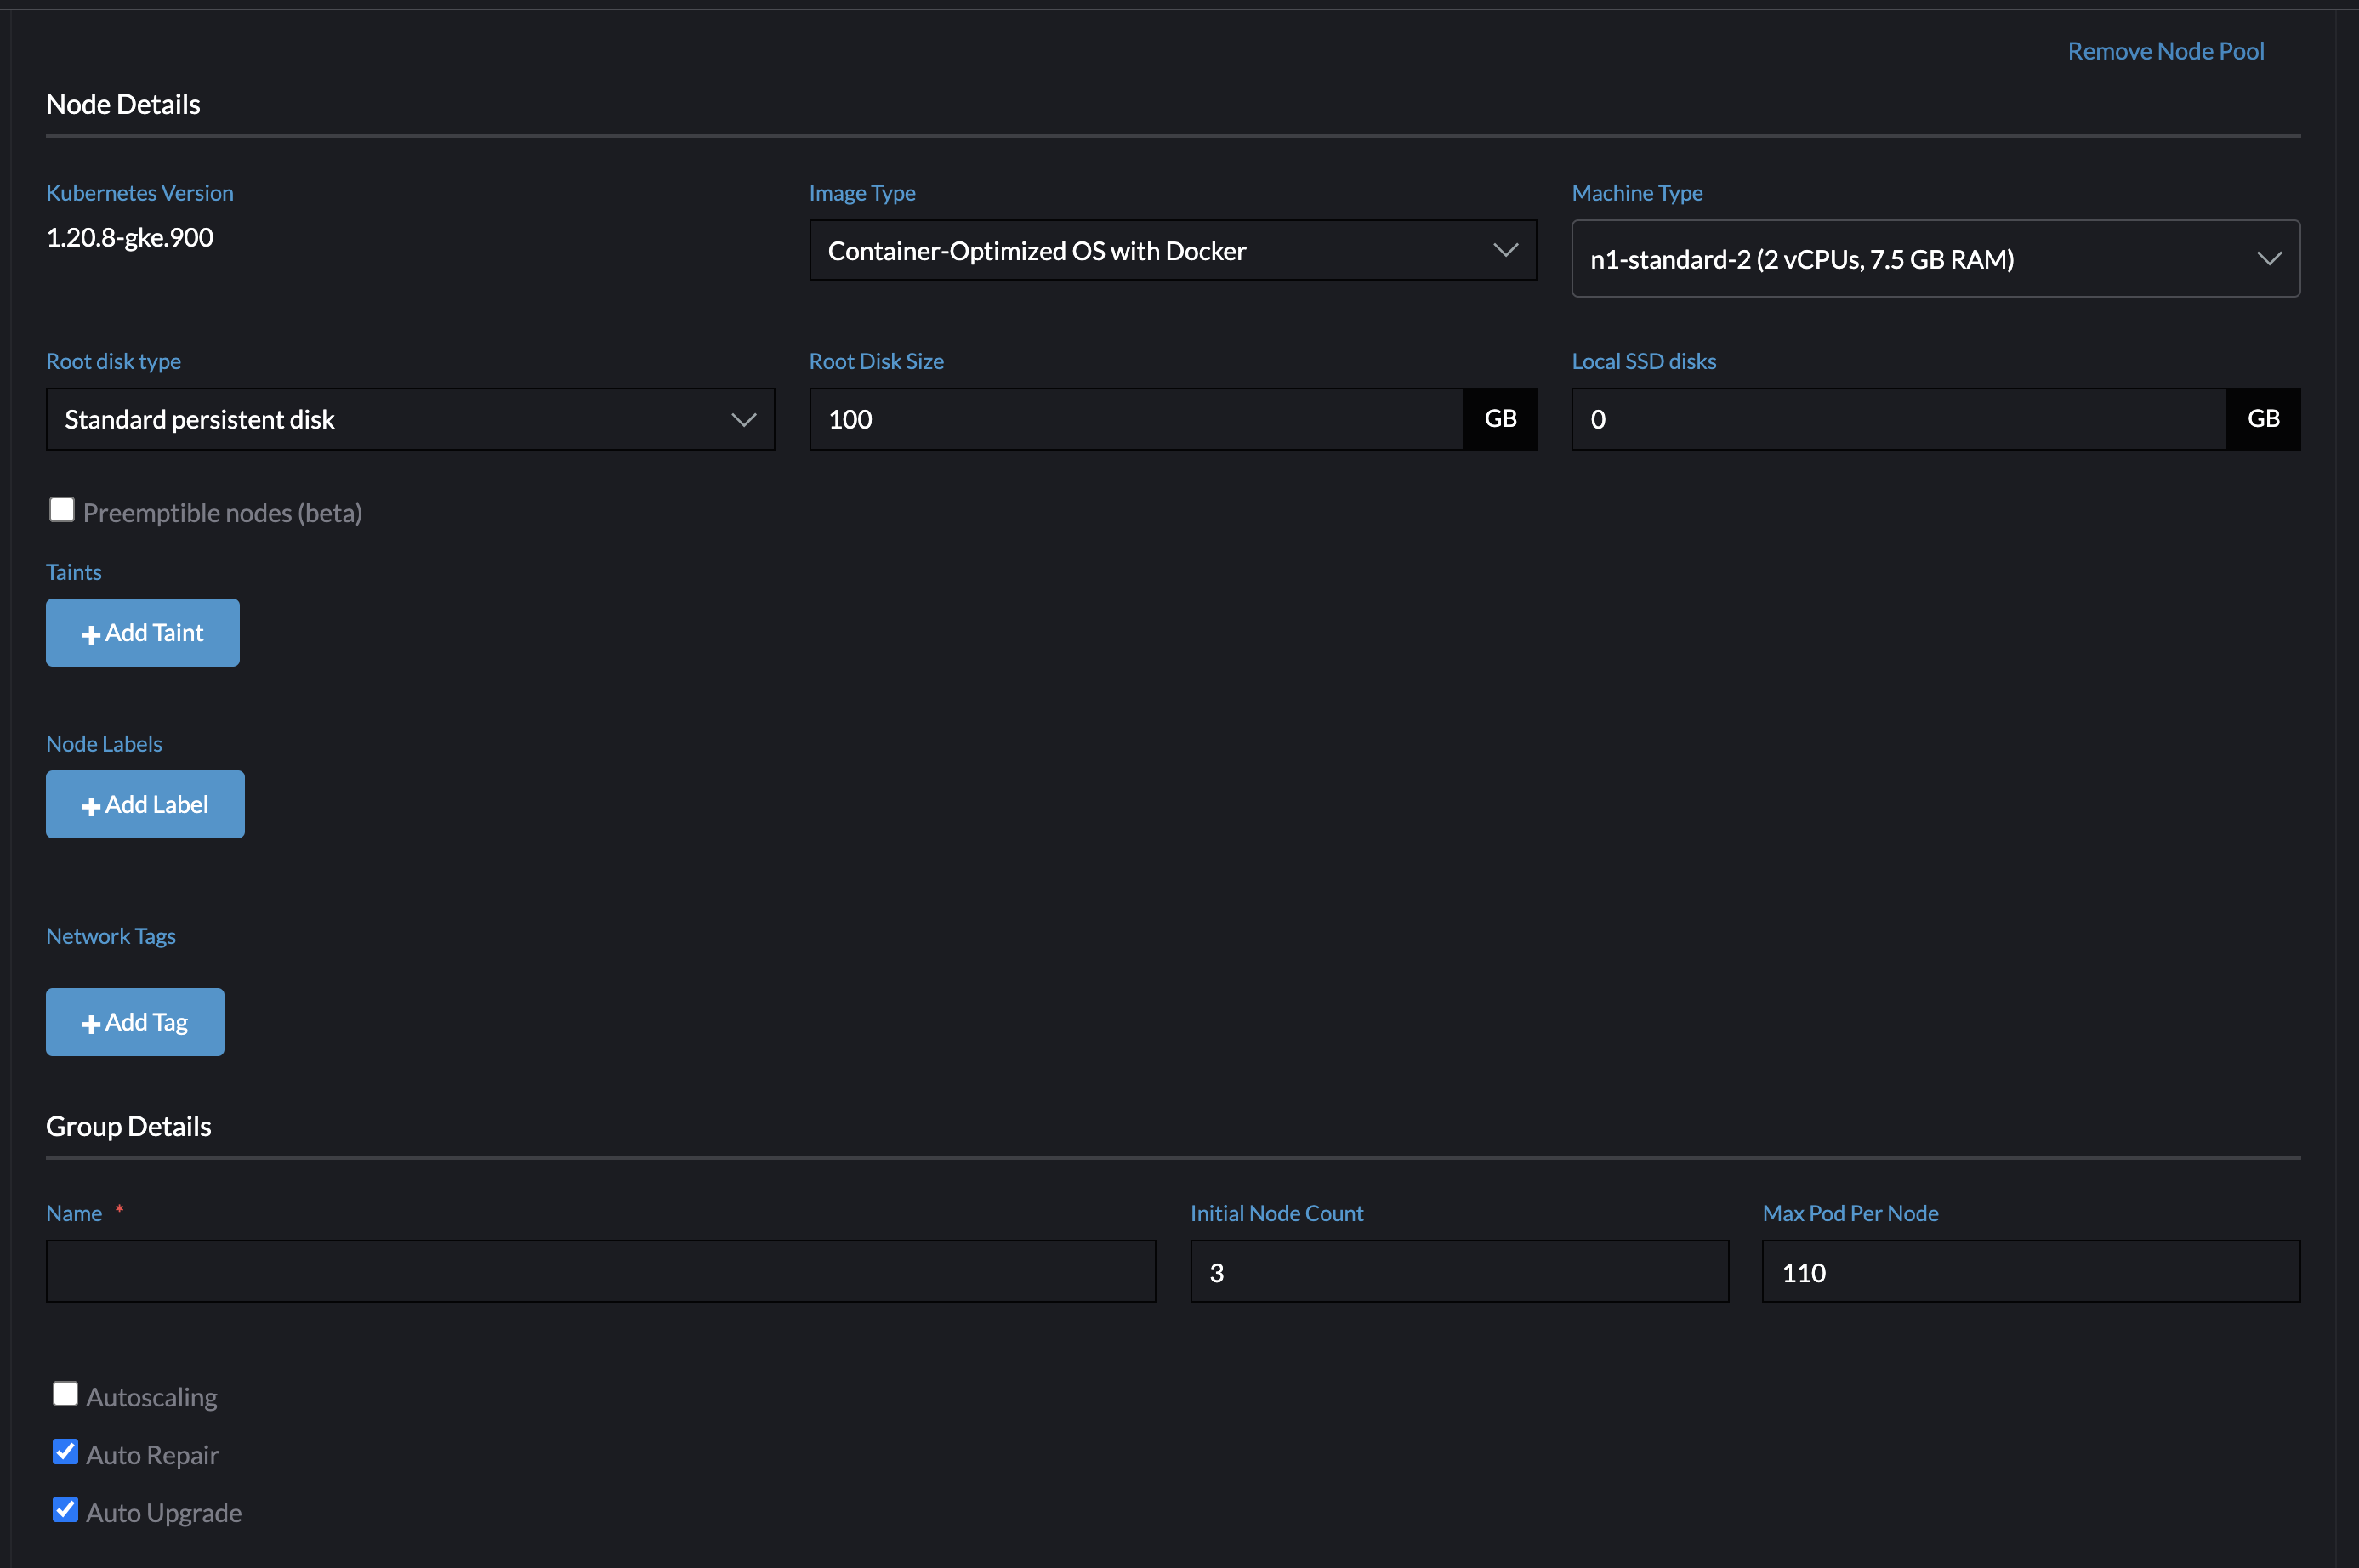2359x1568 pixels.
Task: Click the Add Tag button
Action: pos(134,1021)
